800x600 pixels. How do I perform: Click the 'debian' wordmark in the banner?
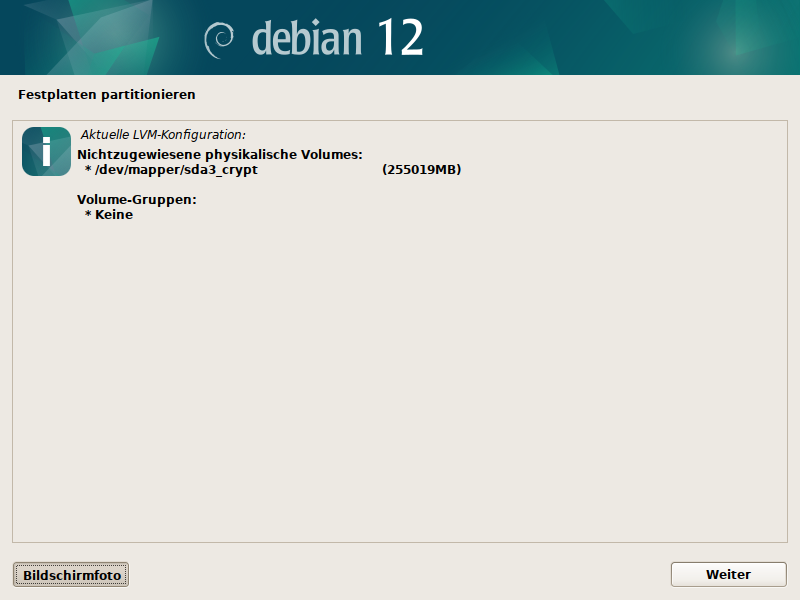[x=307, y=38]
